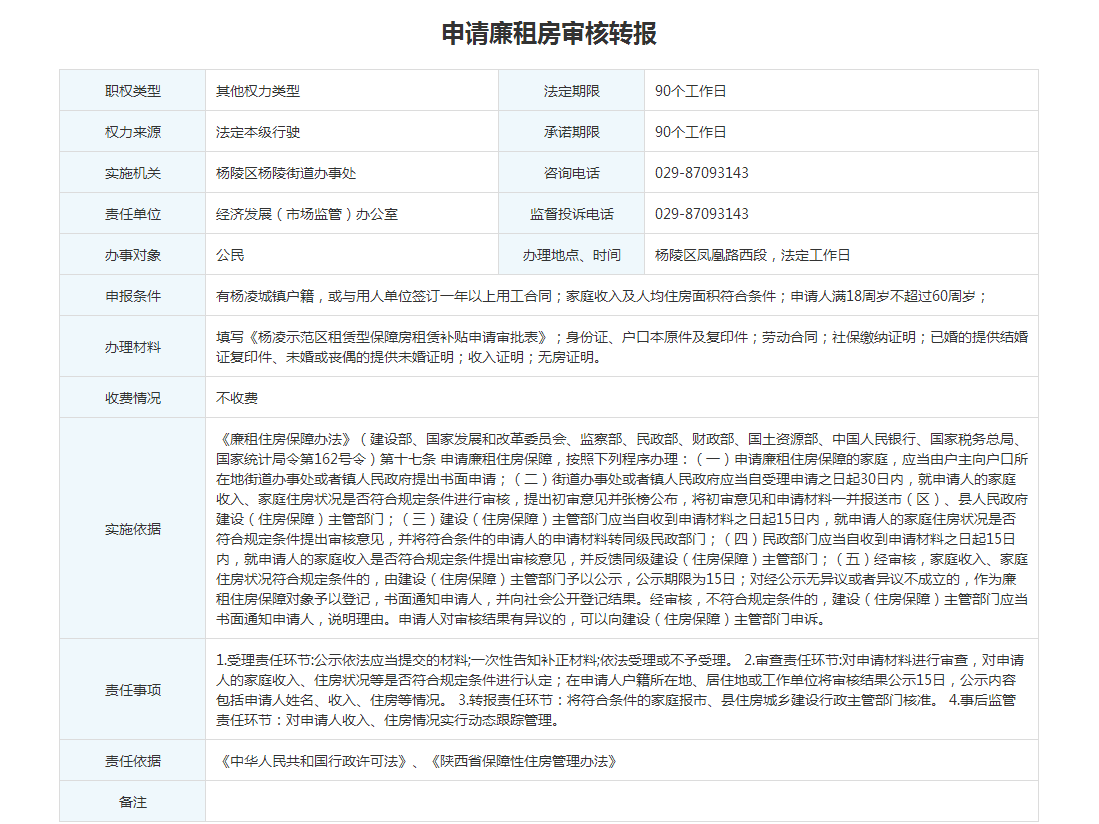Click the 申报条件 label cell
The width and height of the screenshot is (1099, 824).
click(132, 296)
